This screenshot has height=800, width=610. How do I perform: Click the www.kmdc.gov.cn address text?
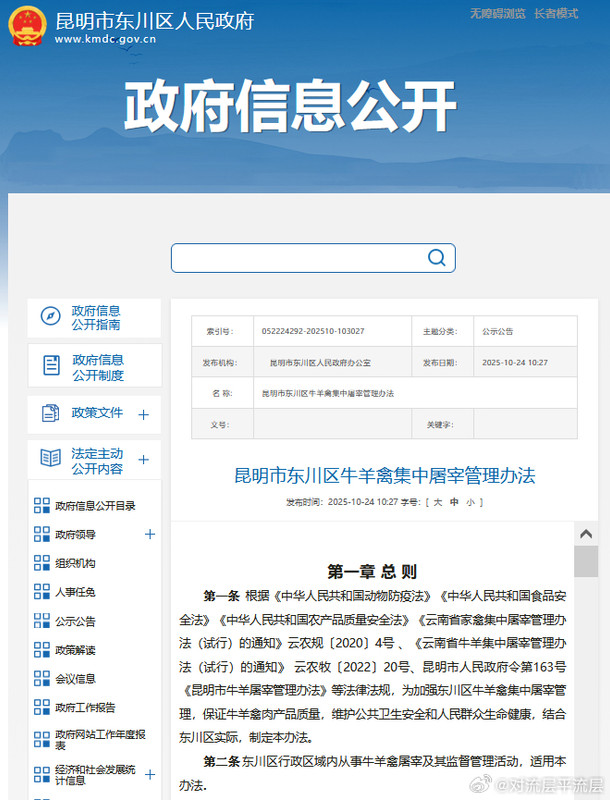(x=106, y=39)
